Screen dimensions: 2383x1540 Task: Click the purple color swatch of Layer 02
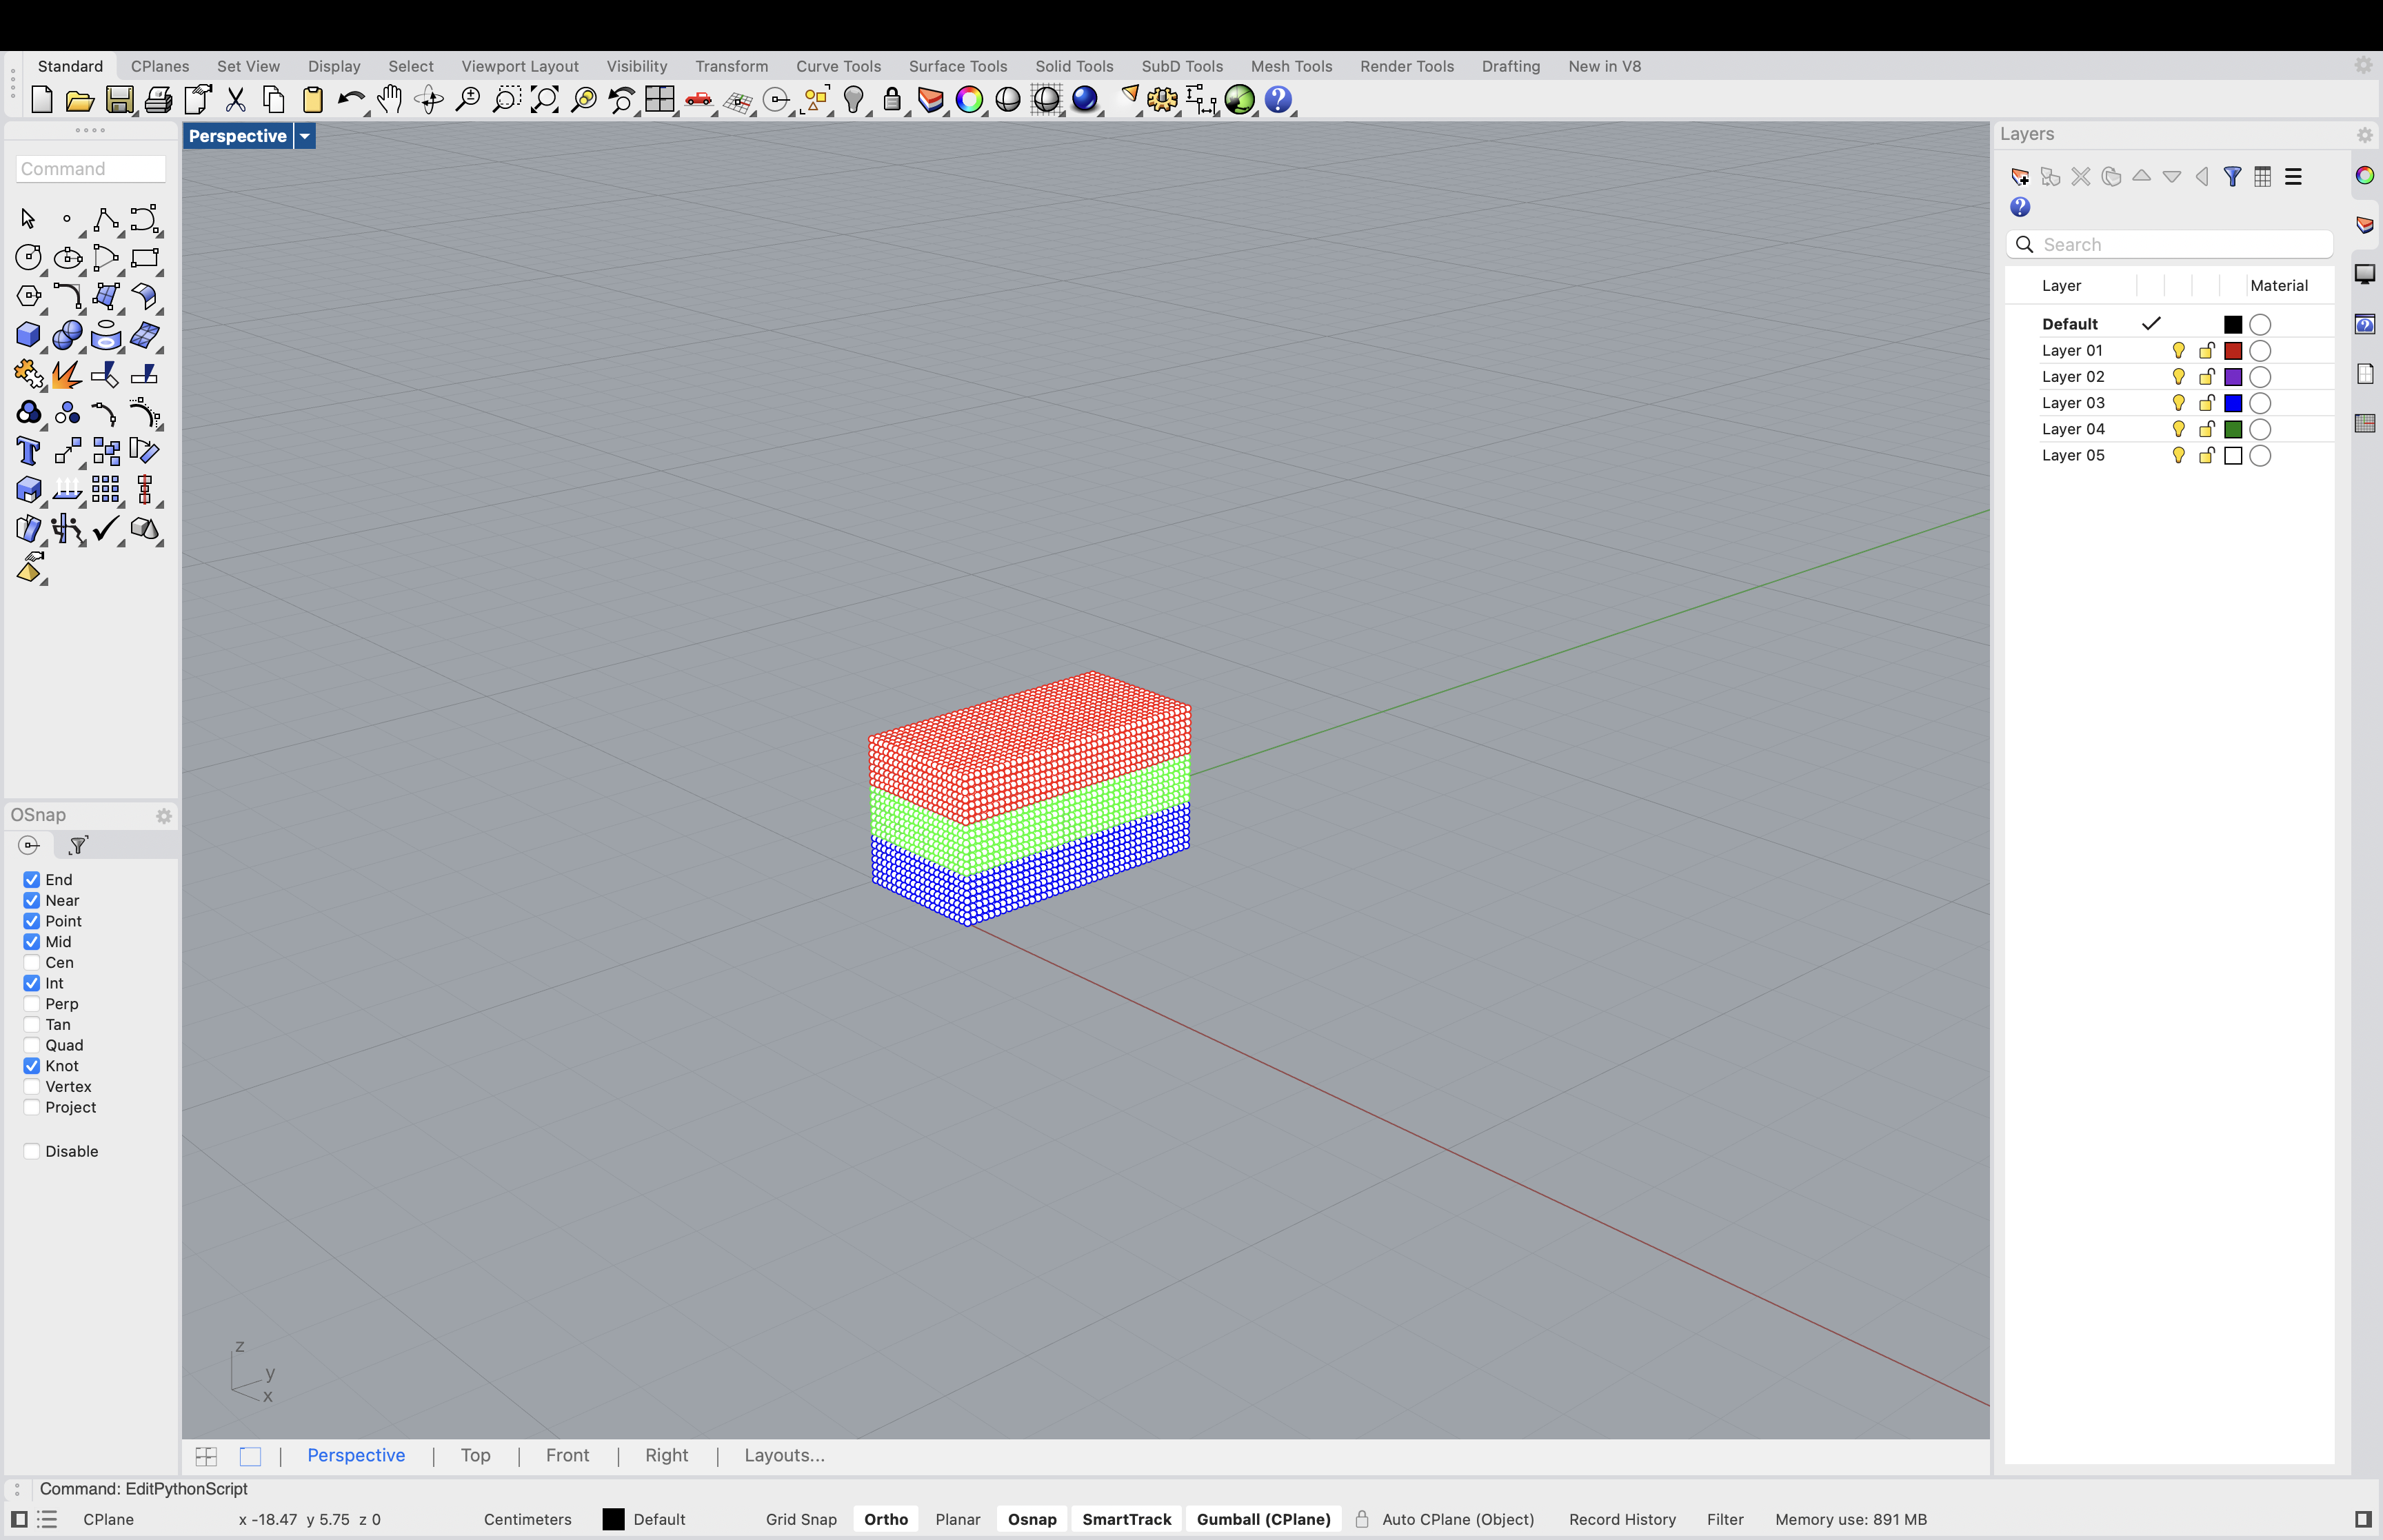2234,376
